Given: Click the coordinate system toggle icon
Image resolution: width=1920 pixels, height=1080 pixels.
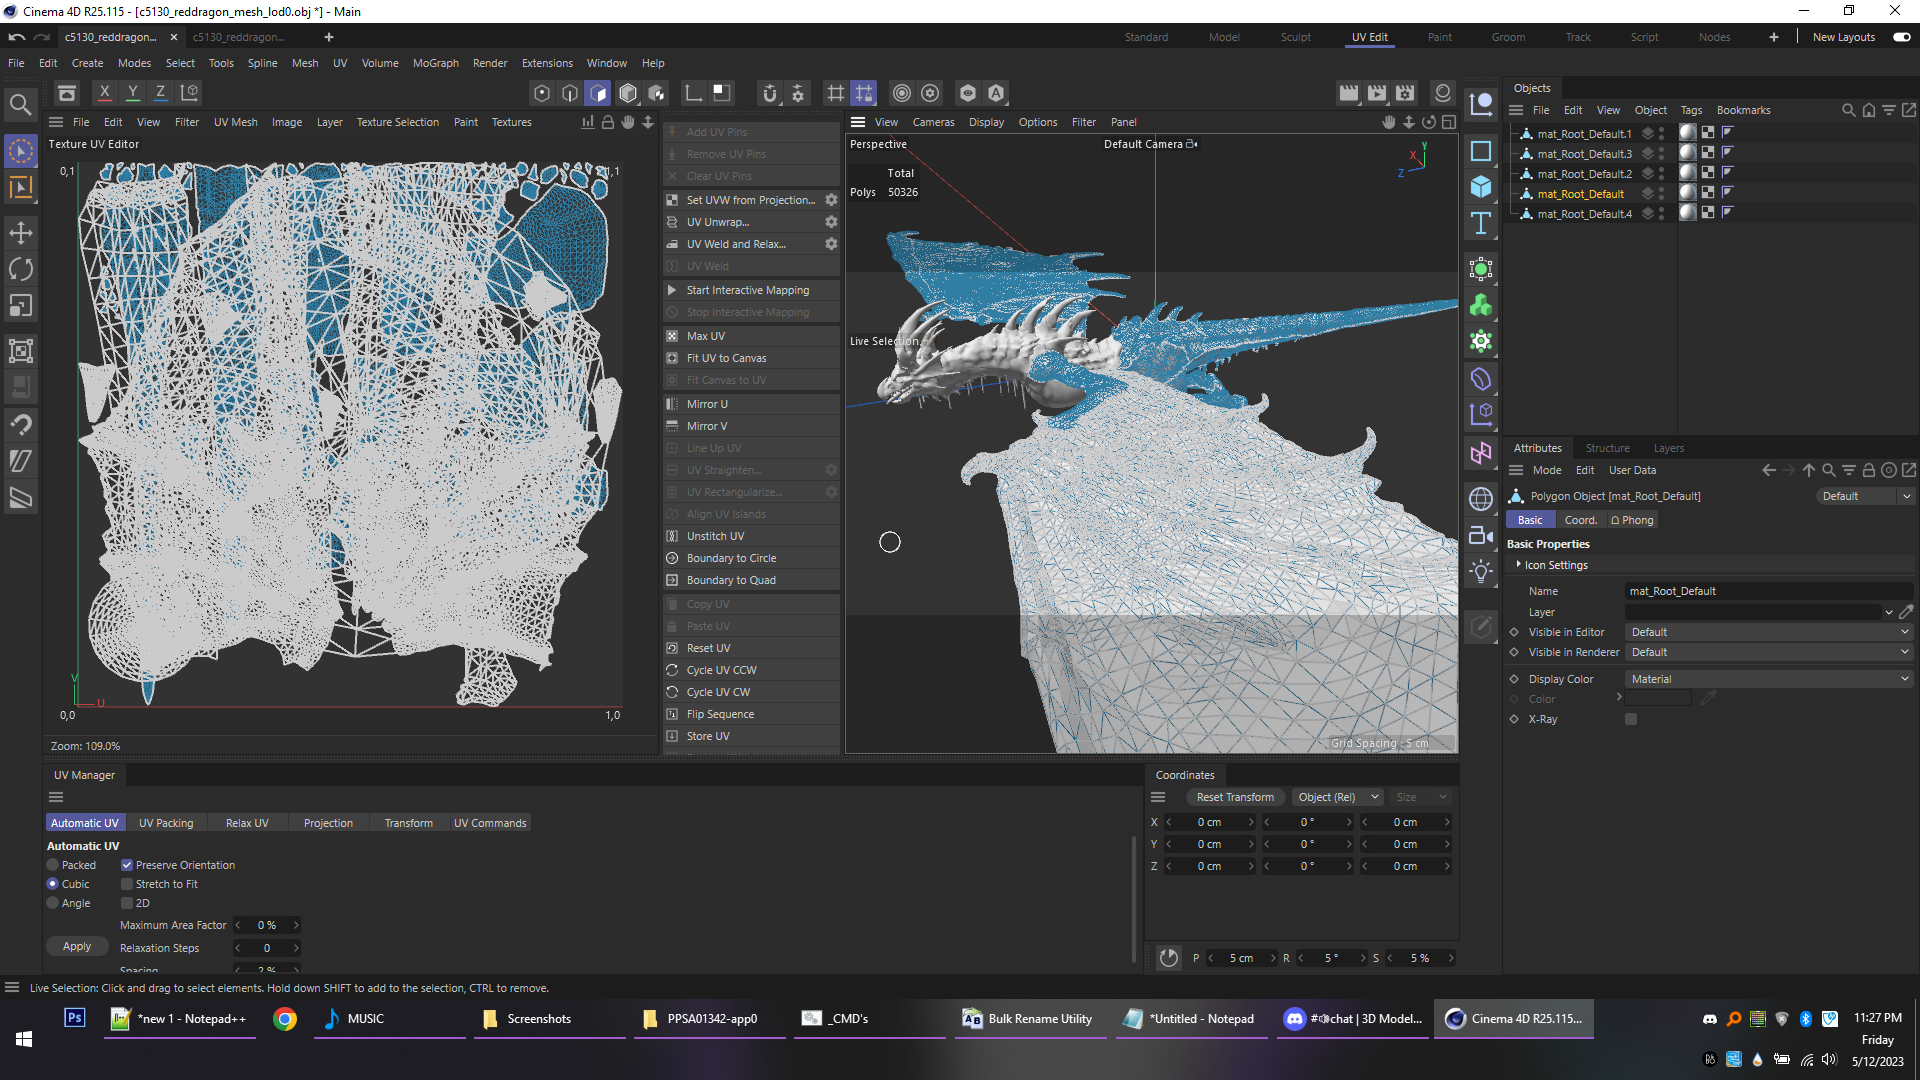Looking at the screenshot, I should (x=189, y=93).
